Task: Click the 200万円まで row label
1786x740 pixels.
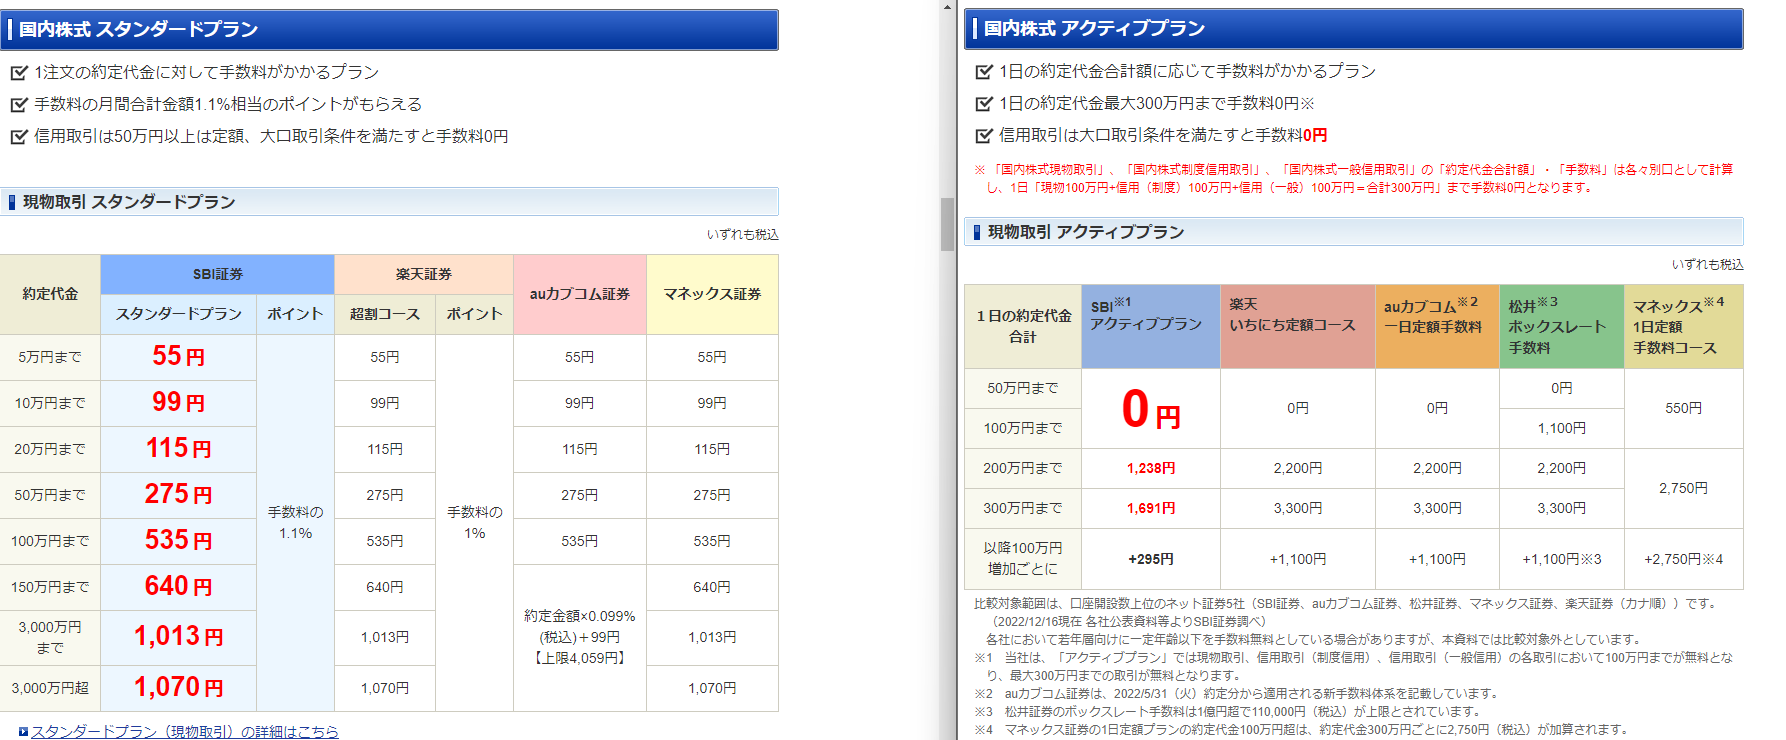Action: [x=1023, y=468]
